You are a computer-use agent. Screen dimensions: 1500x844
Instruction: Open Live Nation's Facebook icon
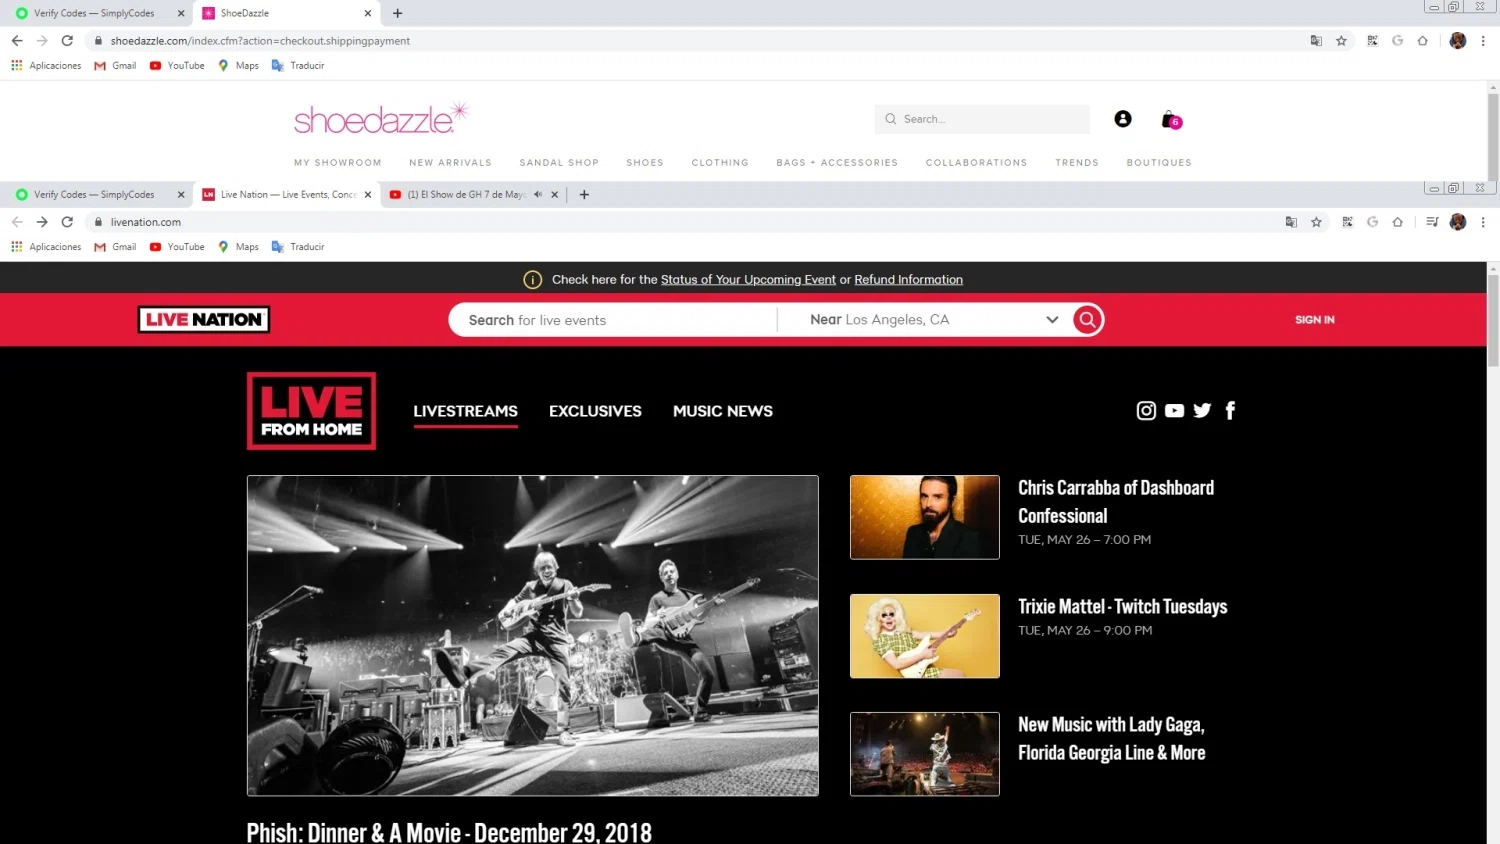1230,411
